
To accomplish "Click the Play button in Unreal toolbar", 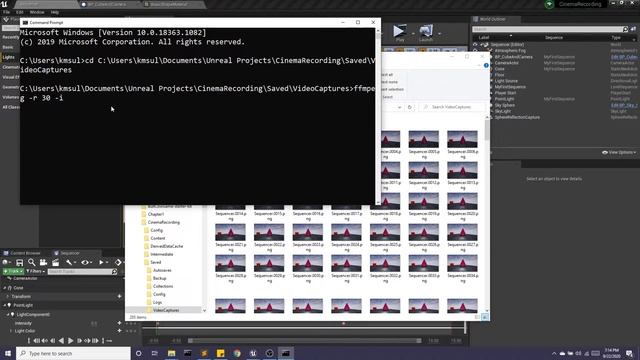I will (x=400, y=33).
